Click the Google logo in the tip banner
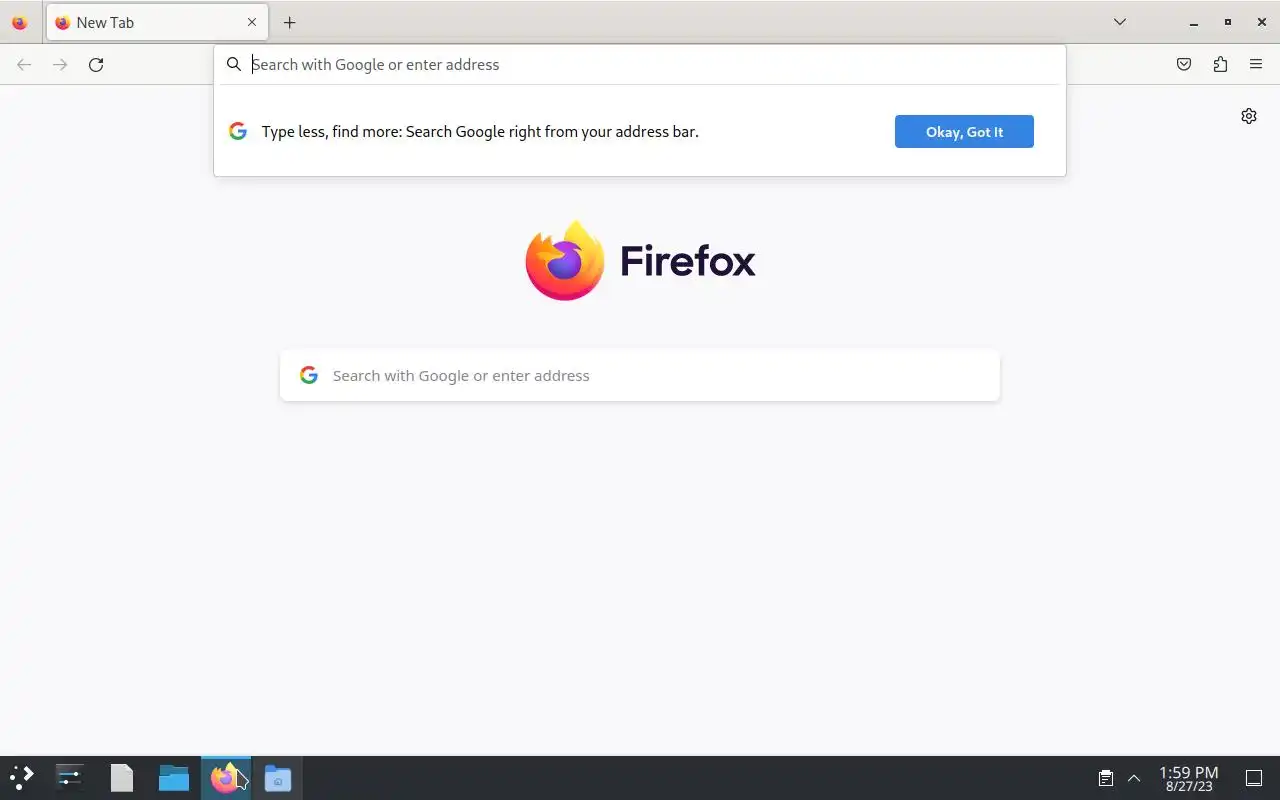The height and width of the screenshot is (800, 1280). point(238,131)
